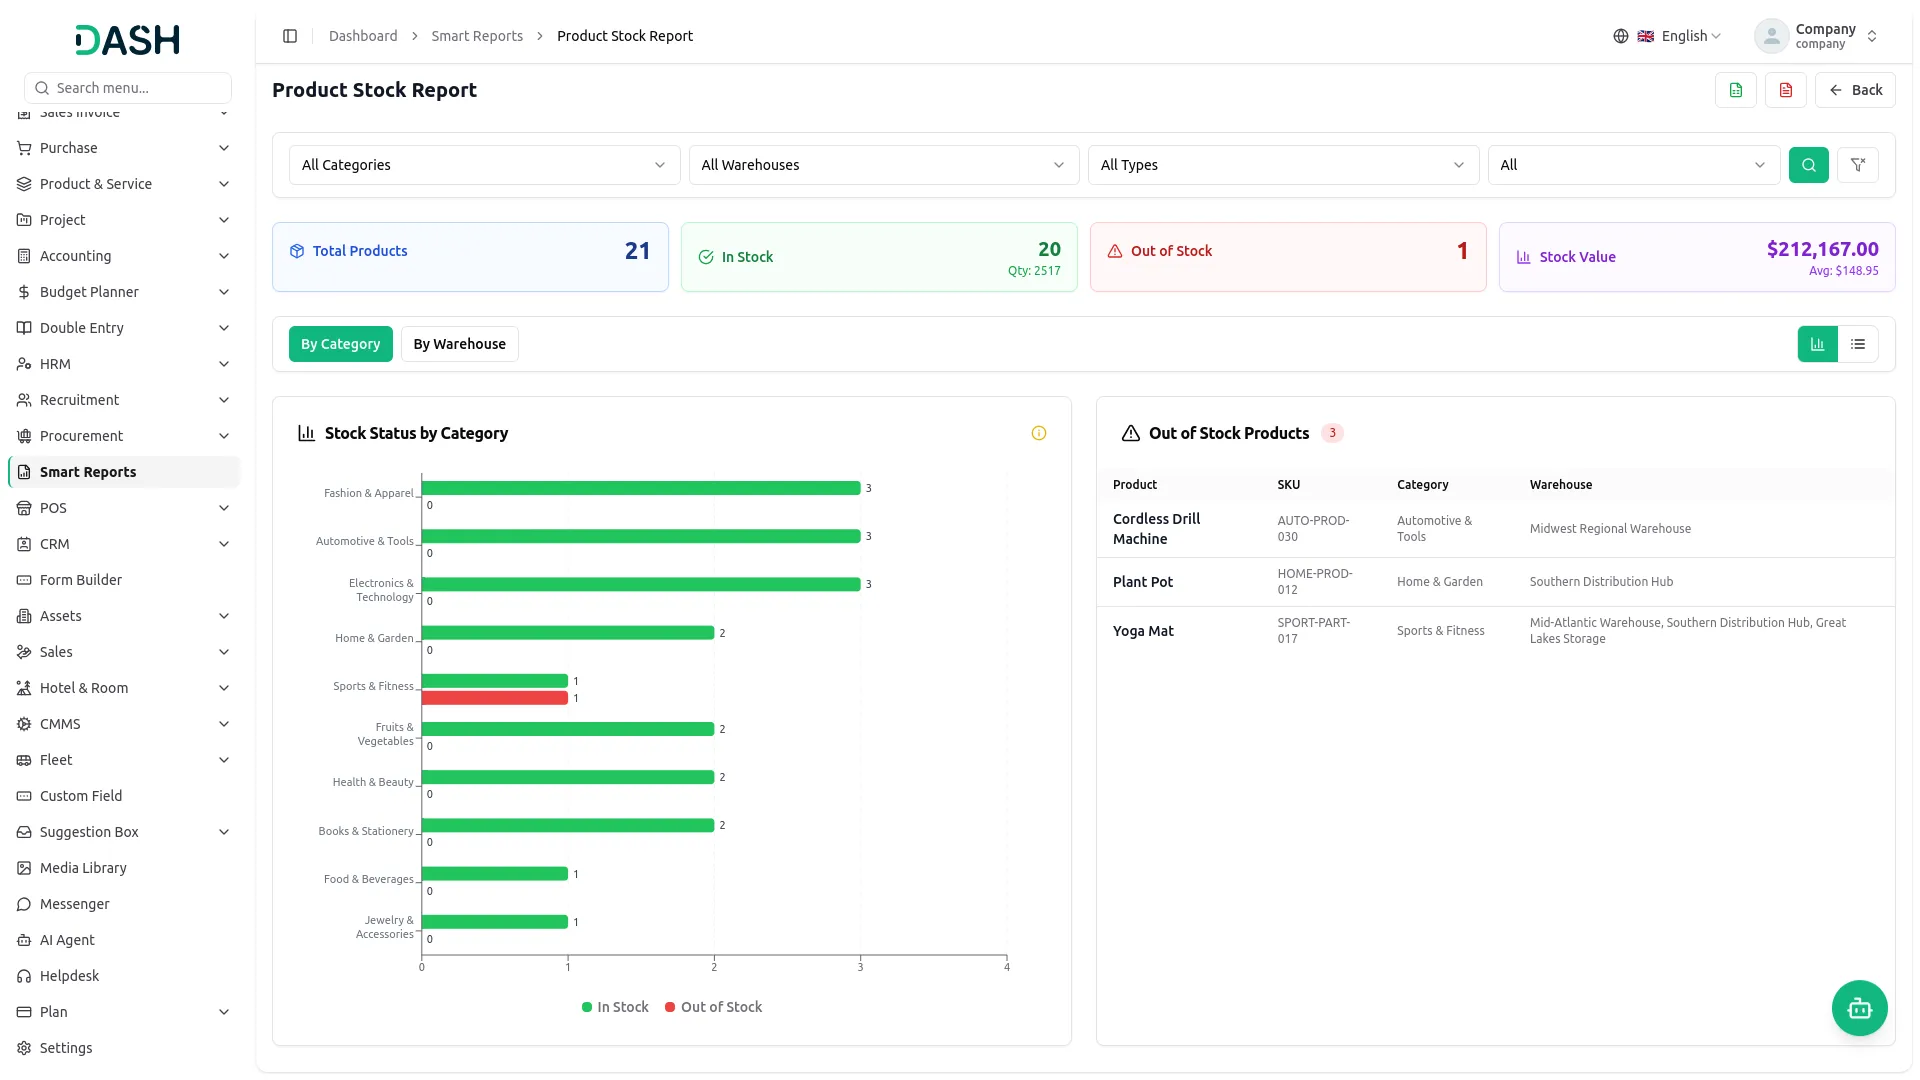Focus the Search menu input field
This screenshot has width=1920, height=1080.
128,88
